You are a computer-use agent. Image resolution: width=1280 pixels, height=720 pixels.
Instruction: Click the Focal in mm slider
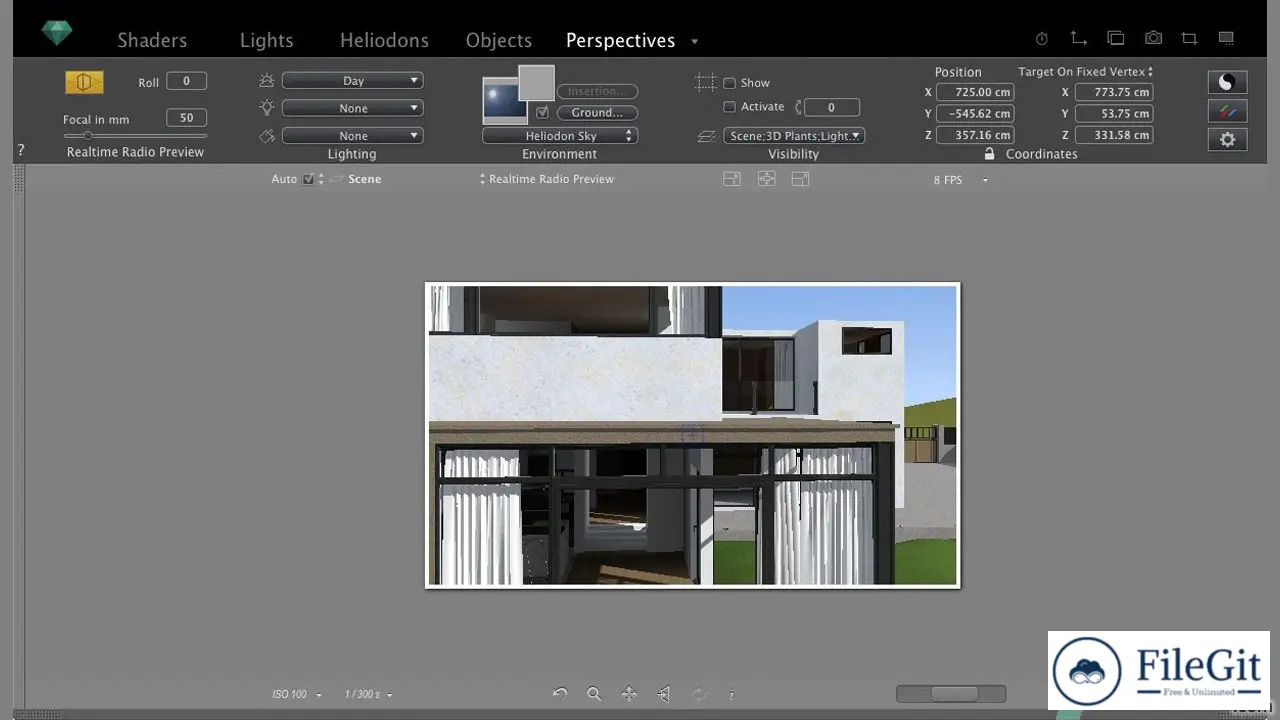pyautogui.click(x=135, y=135)
